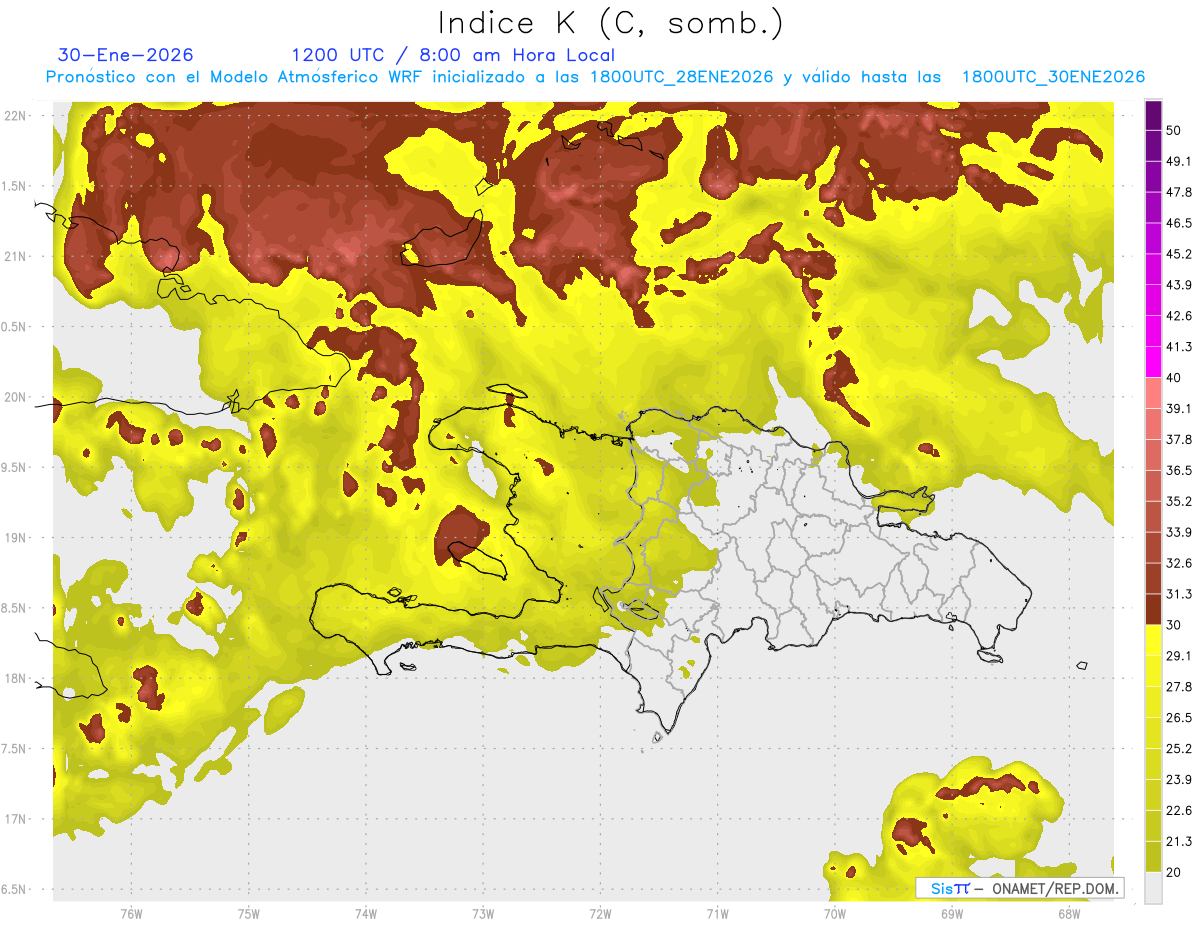The width and height of the screenshot is (1200, 927).
Task: Pick the gray swatch below 20
Action: coord(1153,888)
